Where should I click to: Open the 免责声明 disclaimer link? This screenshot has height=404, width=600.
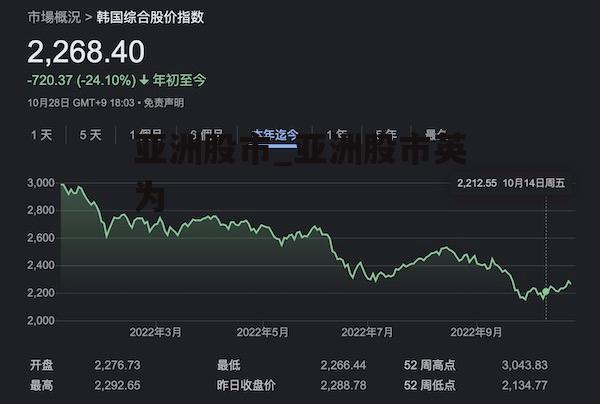(164, 103)
